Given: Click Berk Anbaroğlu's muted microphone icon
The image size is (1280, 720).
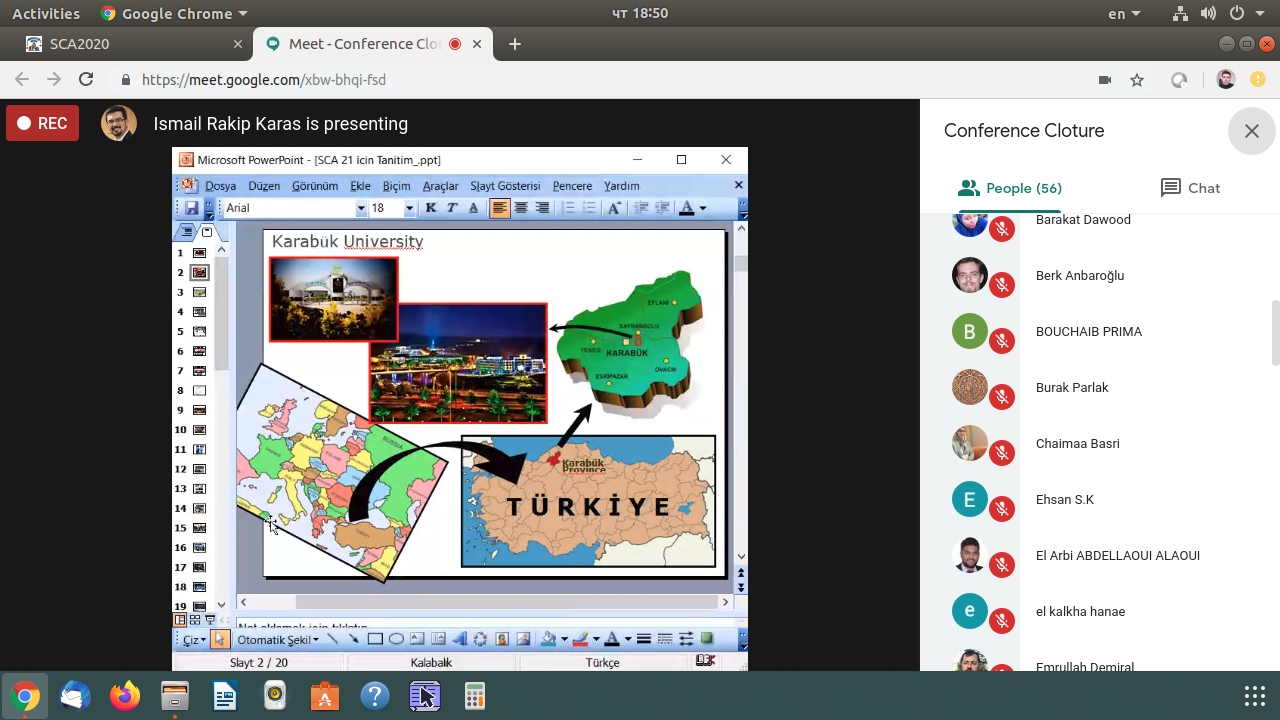Looking at the screenshot, I should click(1001, 285).
